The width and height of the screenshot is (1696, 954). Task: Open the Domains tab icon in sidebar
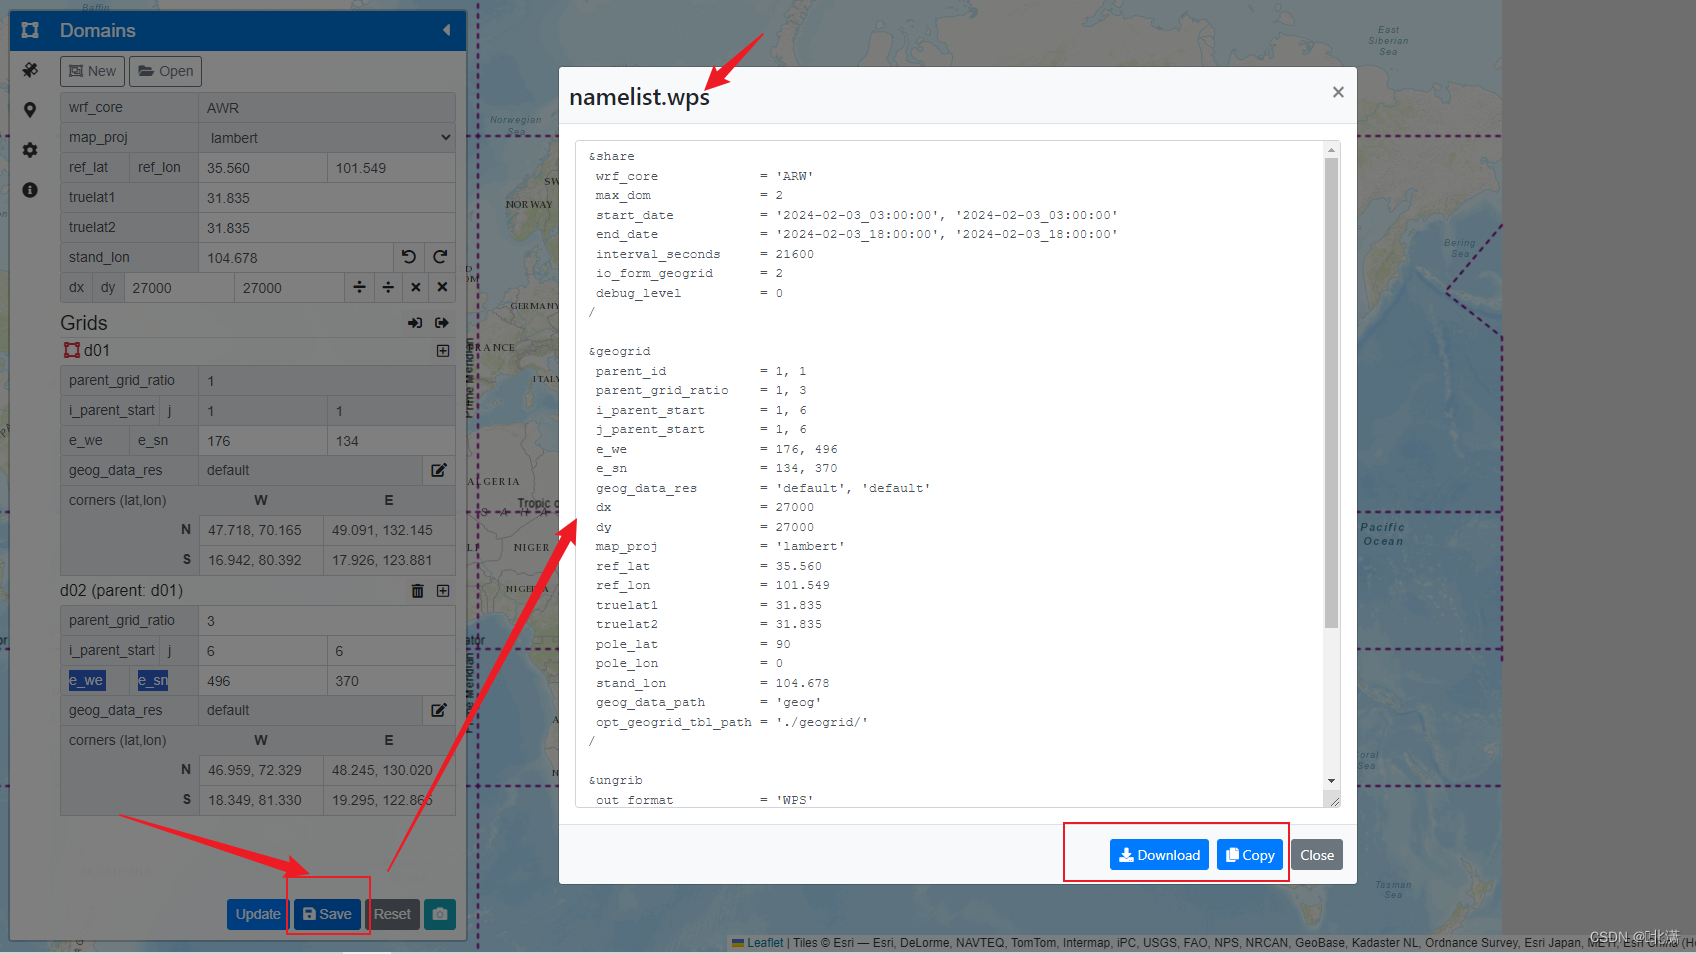point(30,30)
